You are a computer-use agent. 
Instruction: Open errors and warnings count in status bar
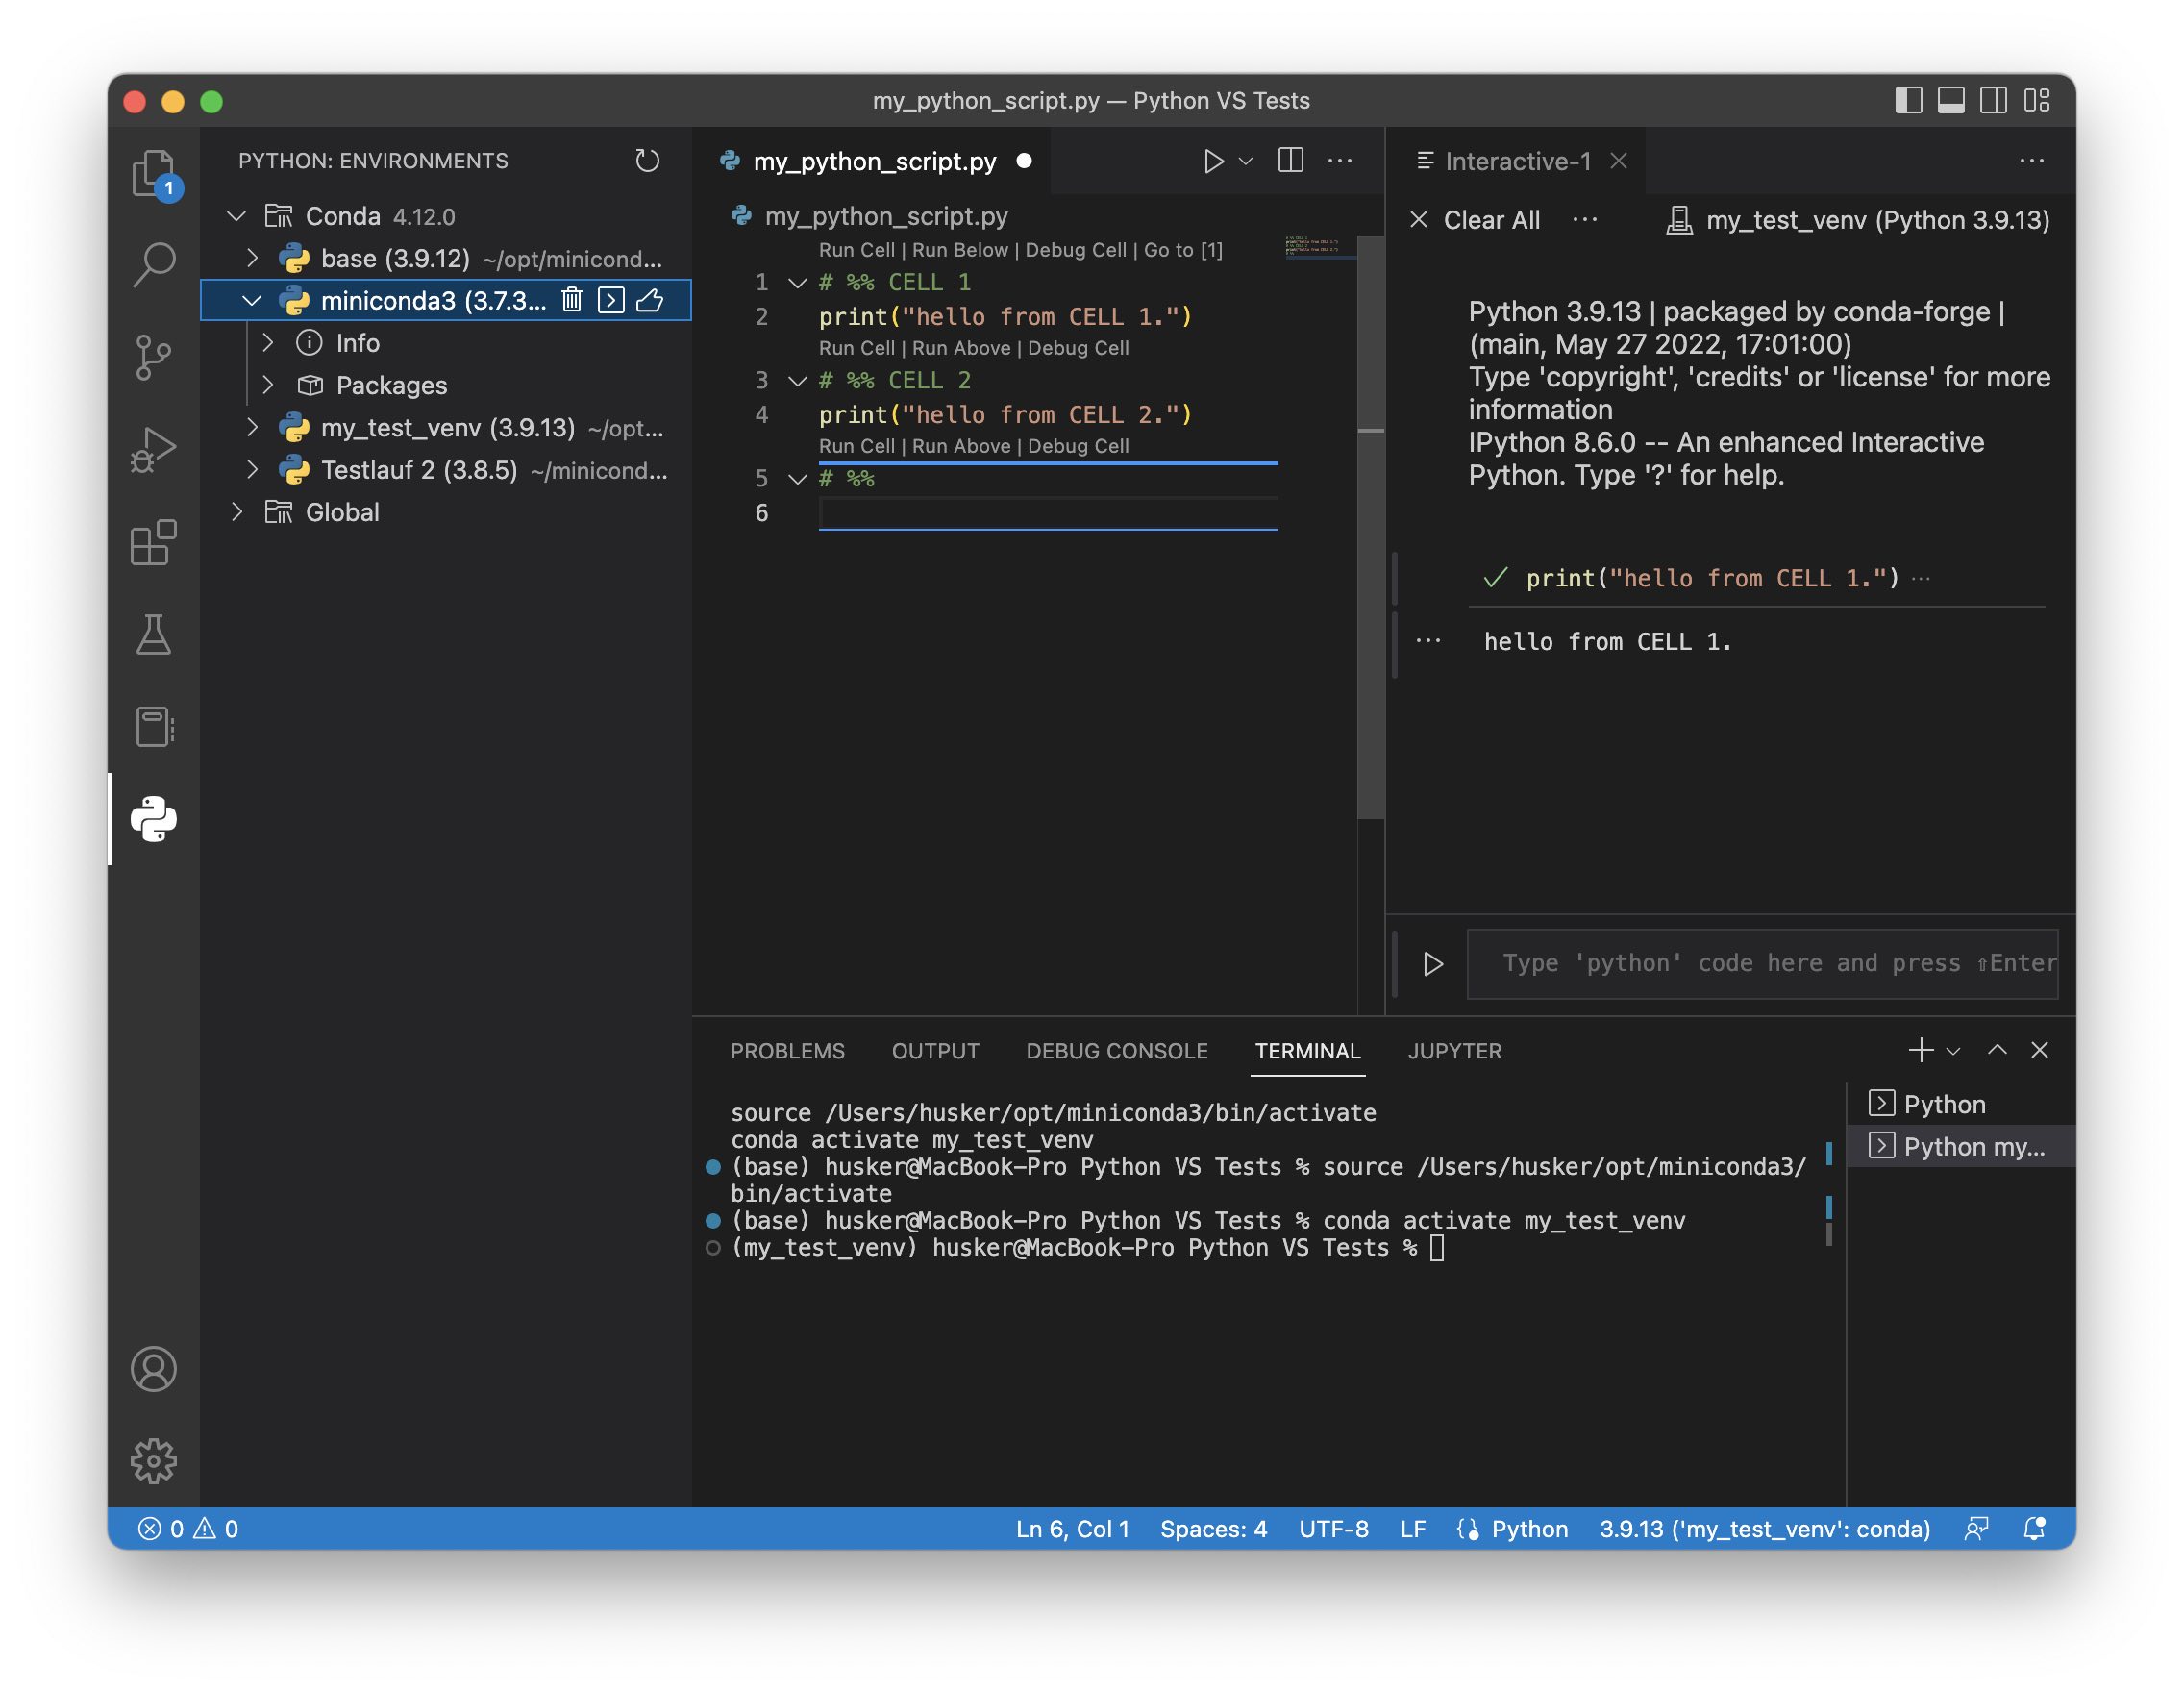coord(188,1529)
